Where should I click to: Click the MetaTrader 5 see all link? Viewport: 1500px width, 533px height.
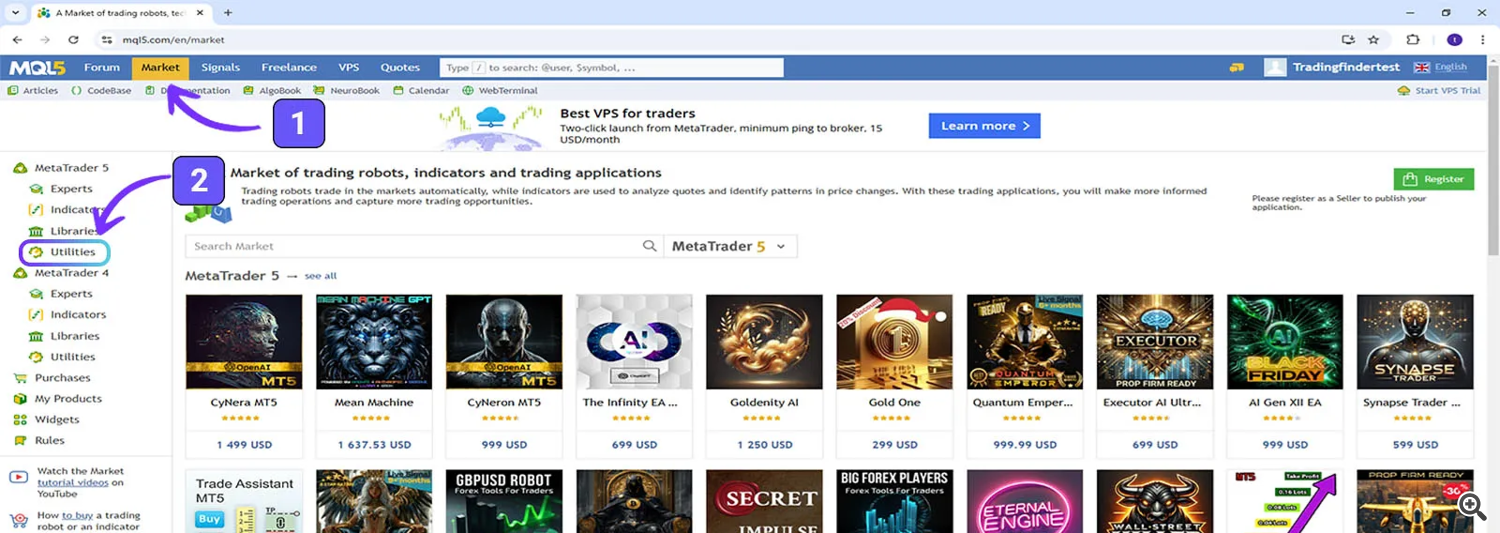click(x=321, y=276)
